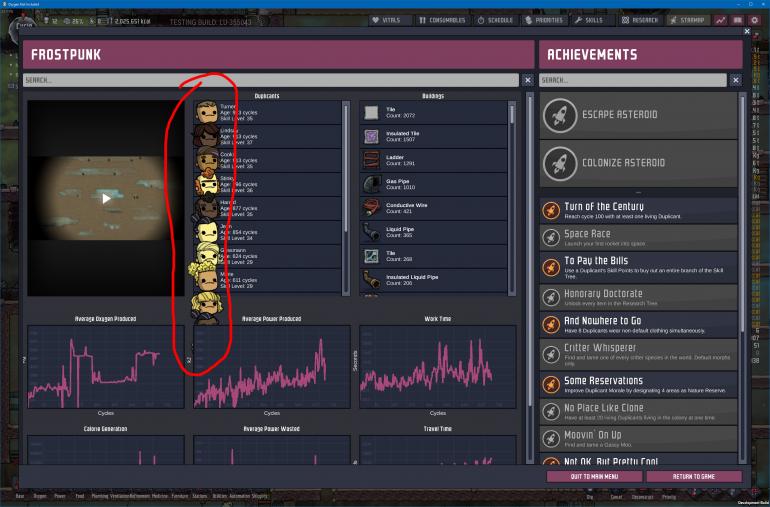Click the Escape Asteroid rocket icon
This screenshot has height=507, width=770.
560,115
